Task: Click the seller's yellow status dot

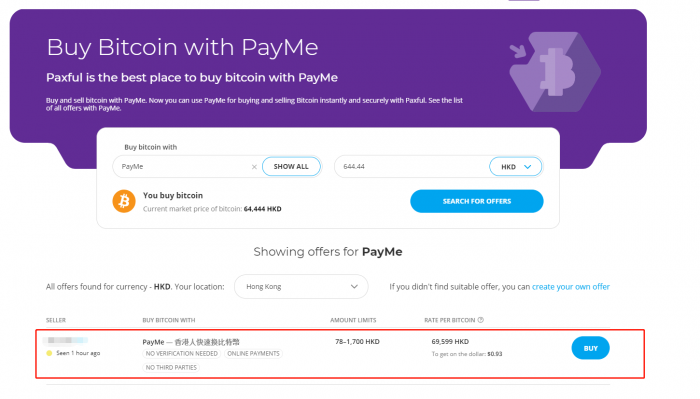Action: 49,353
